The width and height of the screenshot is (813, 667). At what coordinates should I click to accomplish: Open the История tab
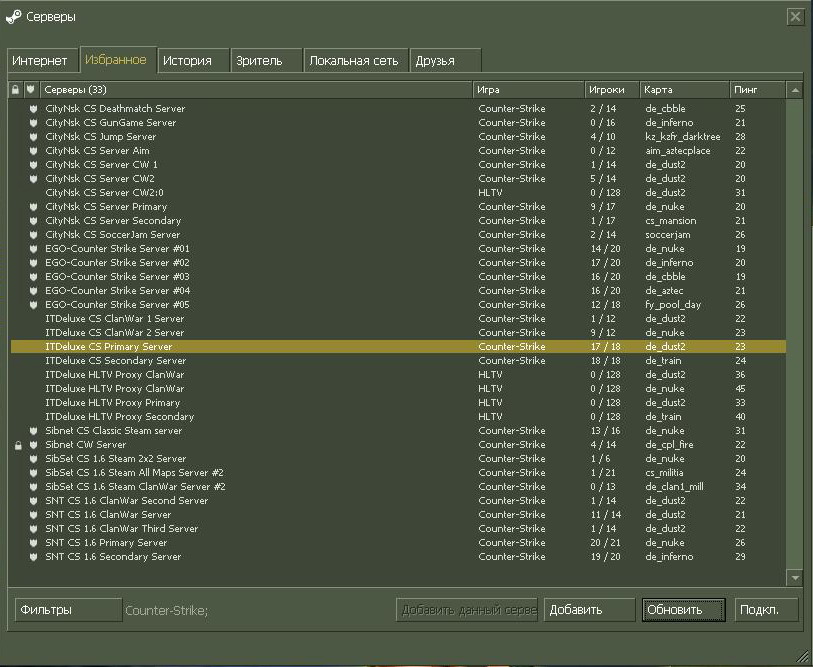pos(193,61)
